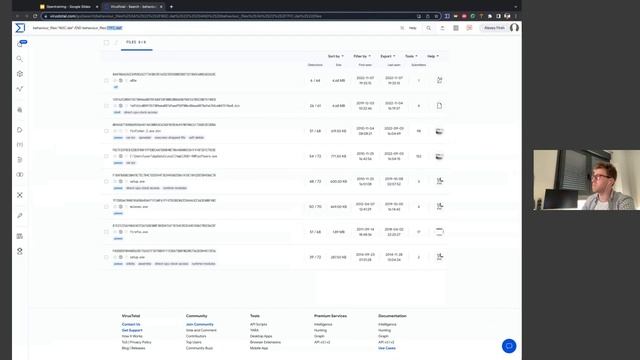The height and width of the screenshot is (360, 640).
Task: Open the Join Community footer link
Action: point(200,324)
